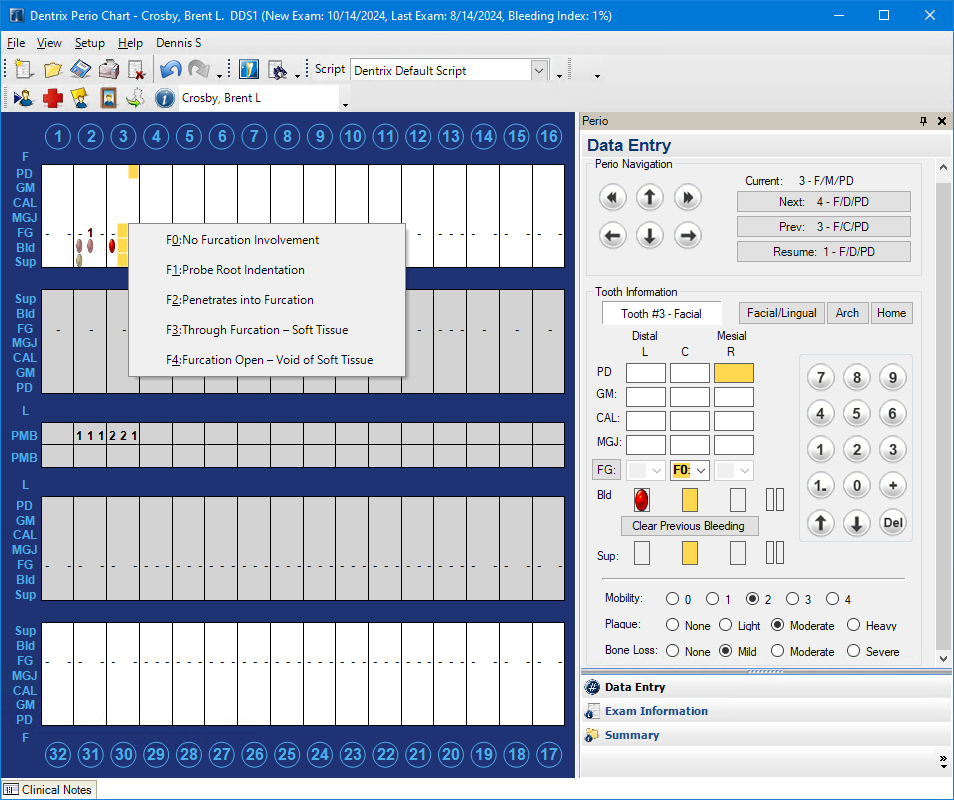This screenshot has width=954, height=800.
Task: Click the Print perio chart icon
Action: coord(109,70)
